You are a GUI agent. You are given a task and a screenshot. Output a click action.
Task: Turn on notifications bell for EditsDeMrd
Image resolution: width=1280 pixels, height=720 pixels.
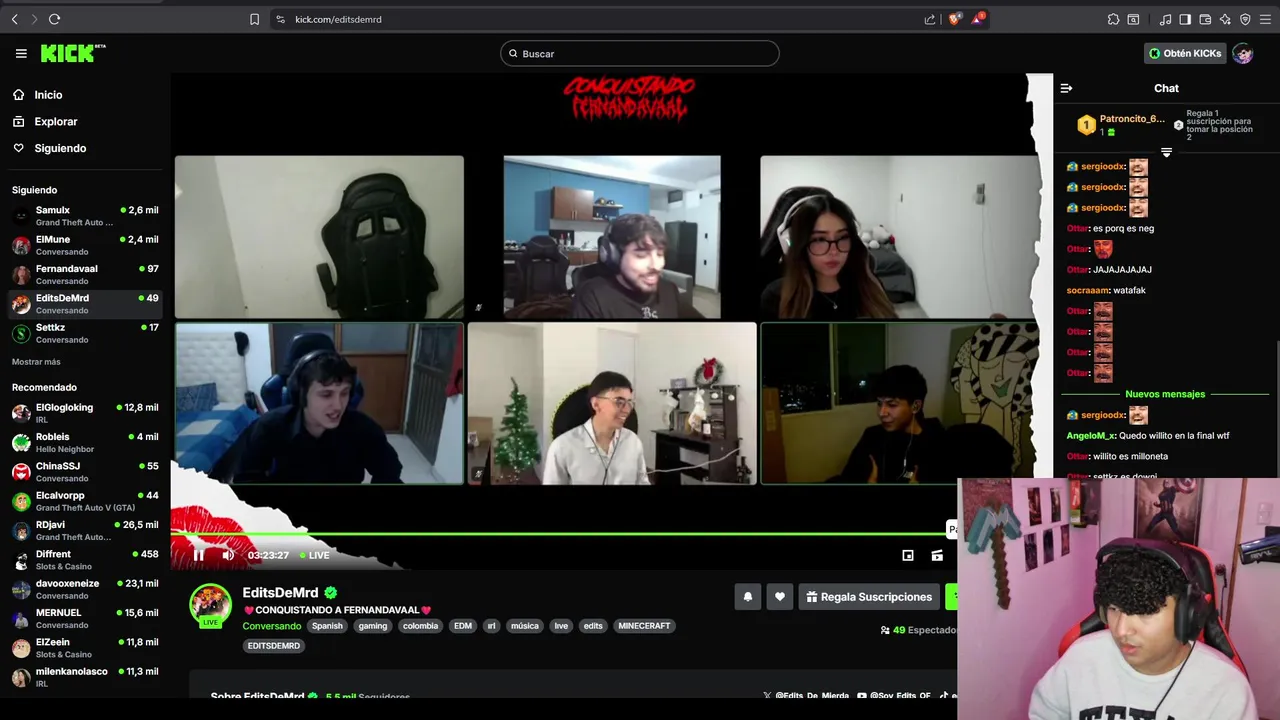point(748,597)
